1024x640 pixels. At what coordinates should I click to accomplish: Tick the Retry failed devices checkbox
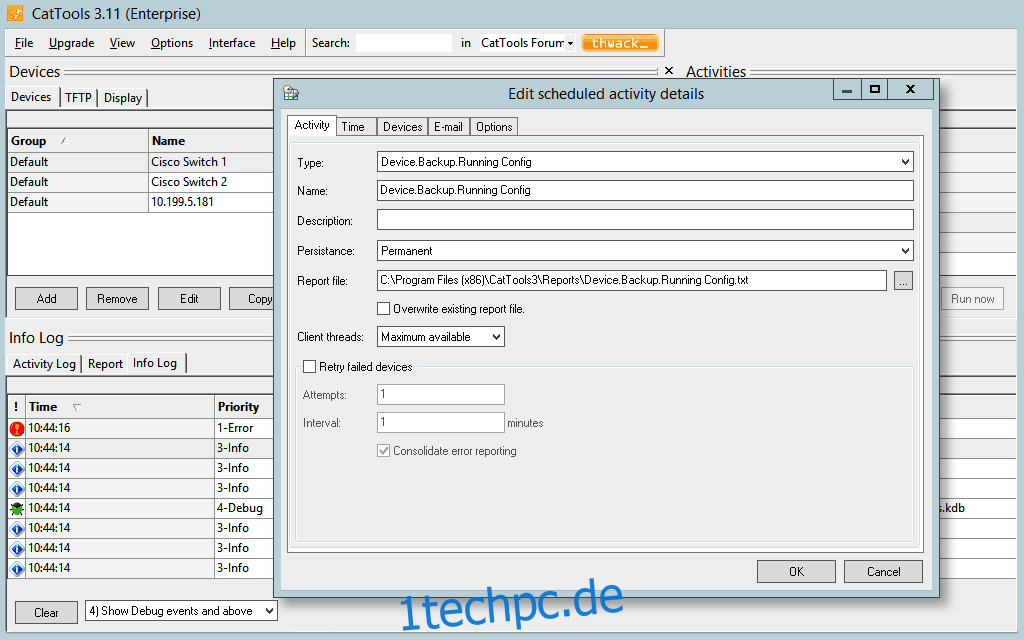click(310, 366)
